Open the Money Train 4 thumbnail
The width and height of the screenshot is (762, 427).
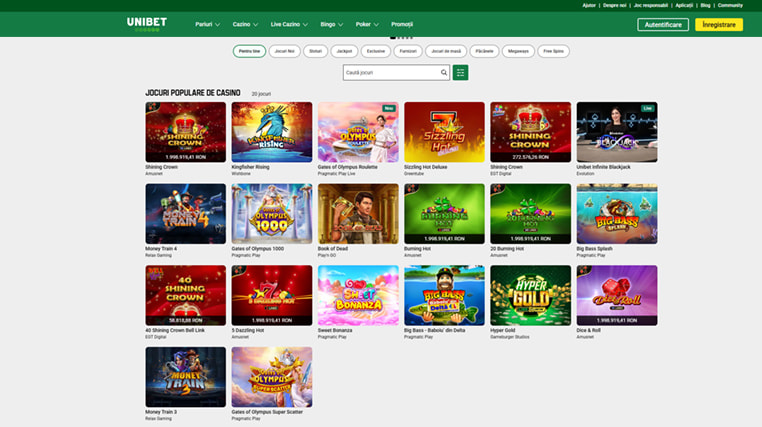[x=186, y=214]
